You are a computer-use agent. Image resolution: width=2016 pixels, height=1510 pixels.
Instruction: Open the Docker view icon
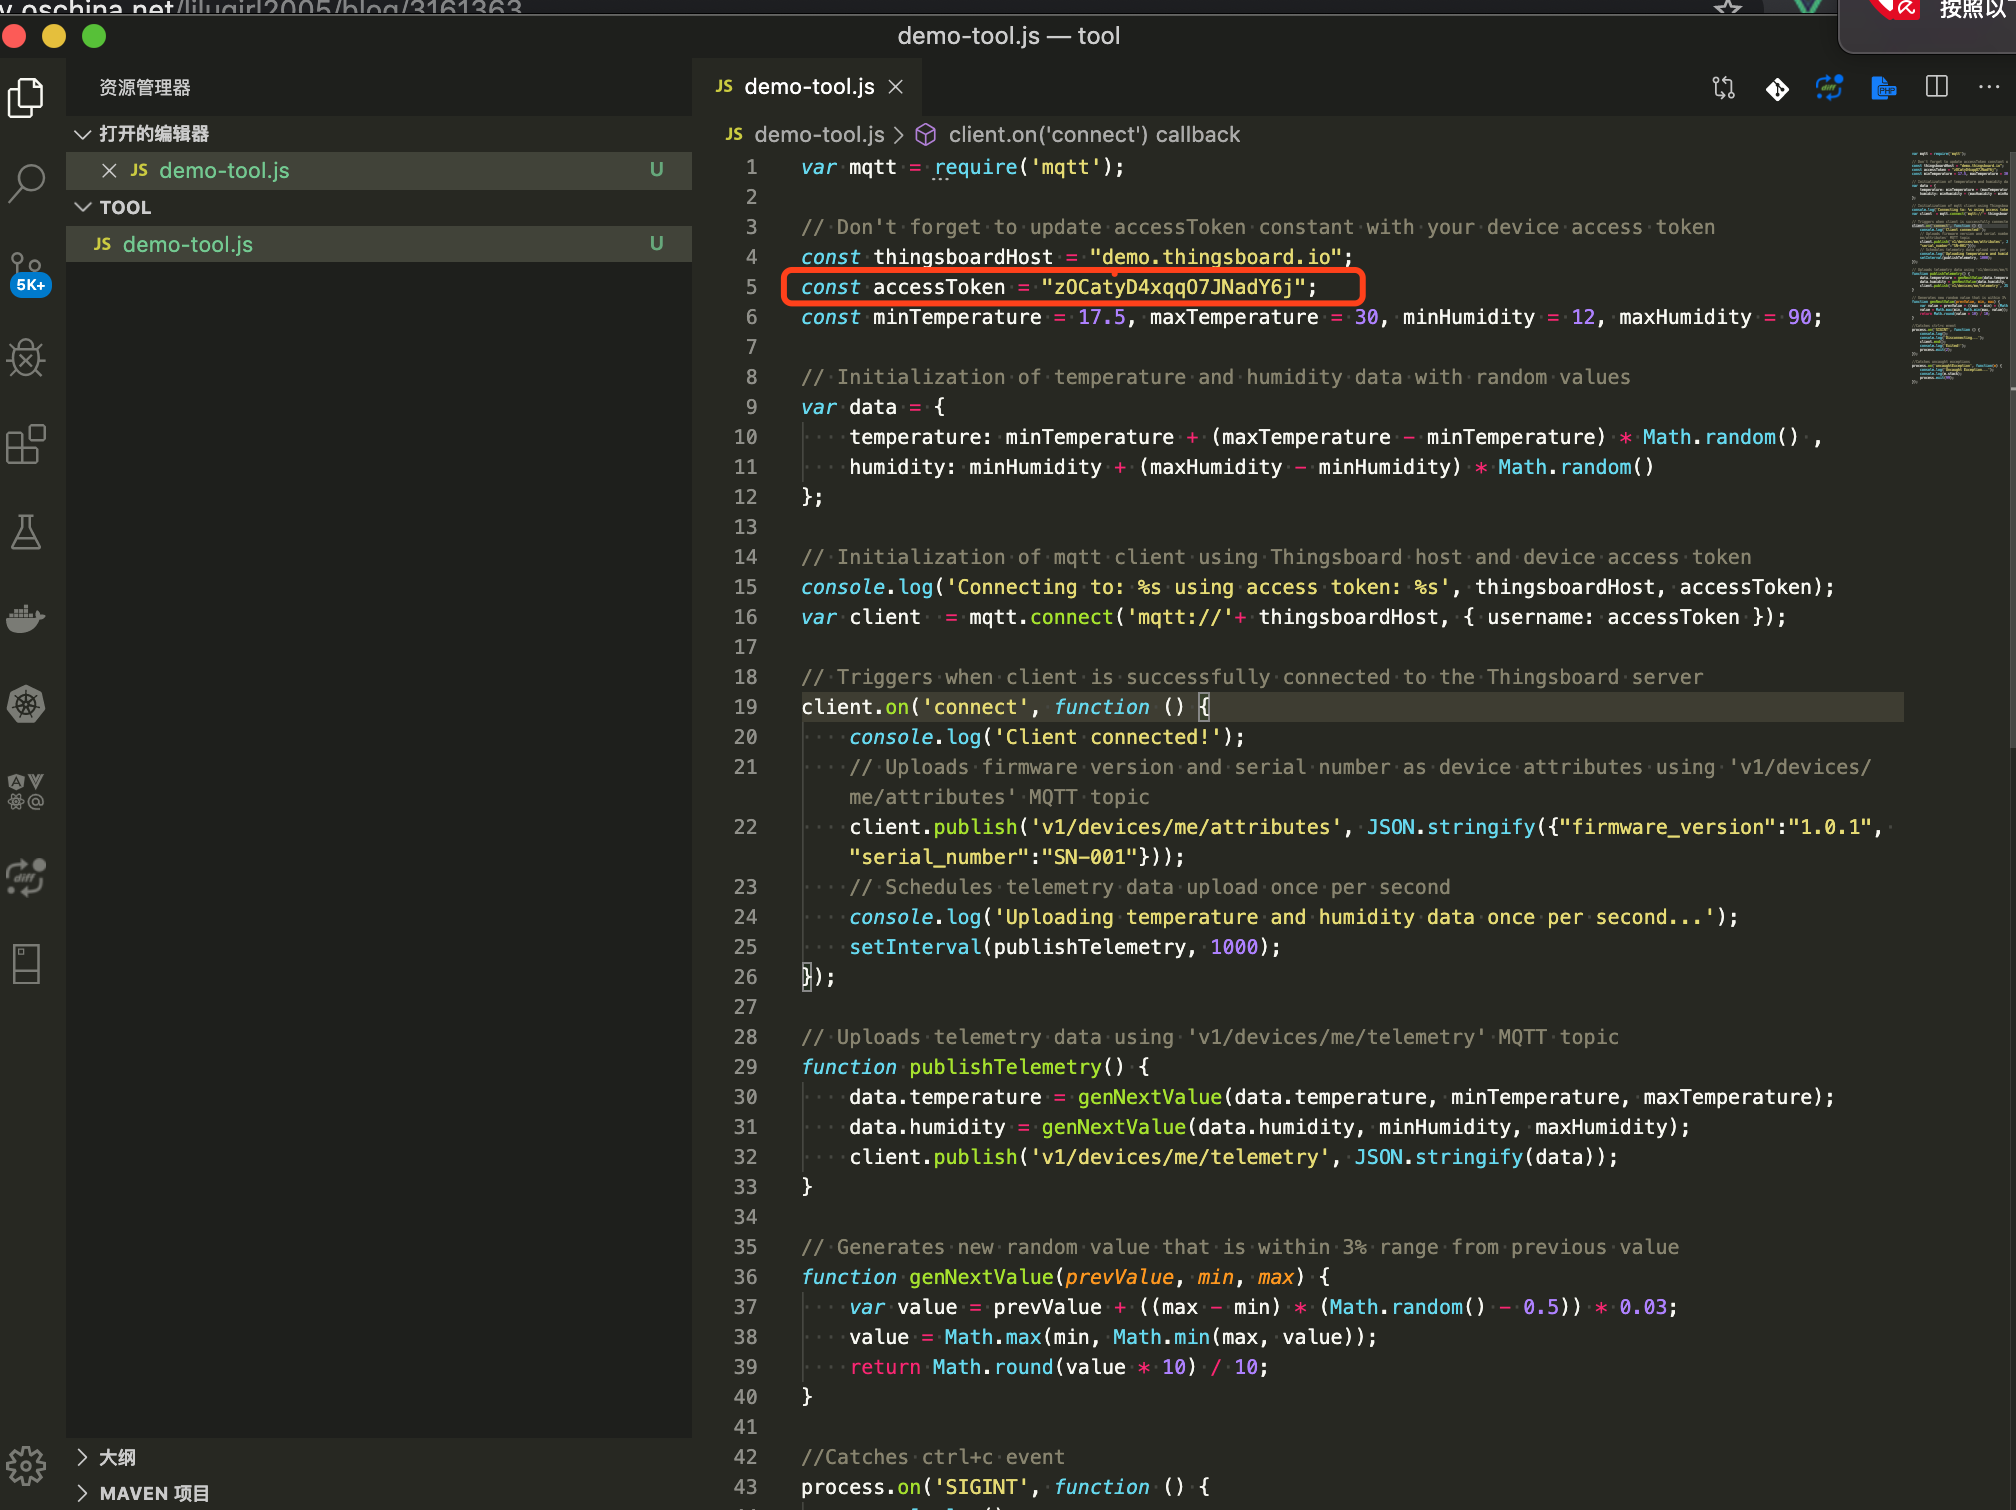click(27, 618)
